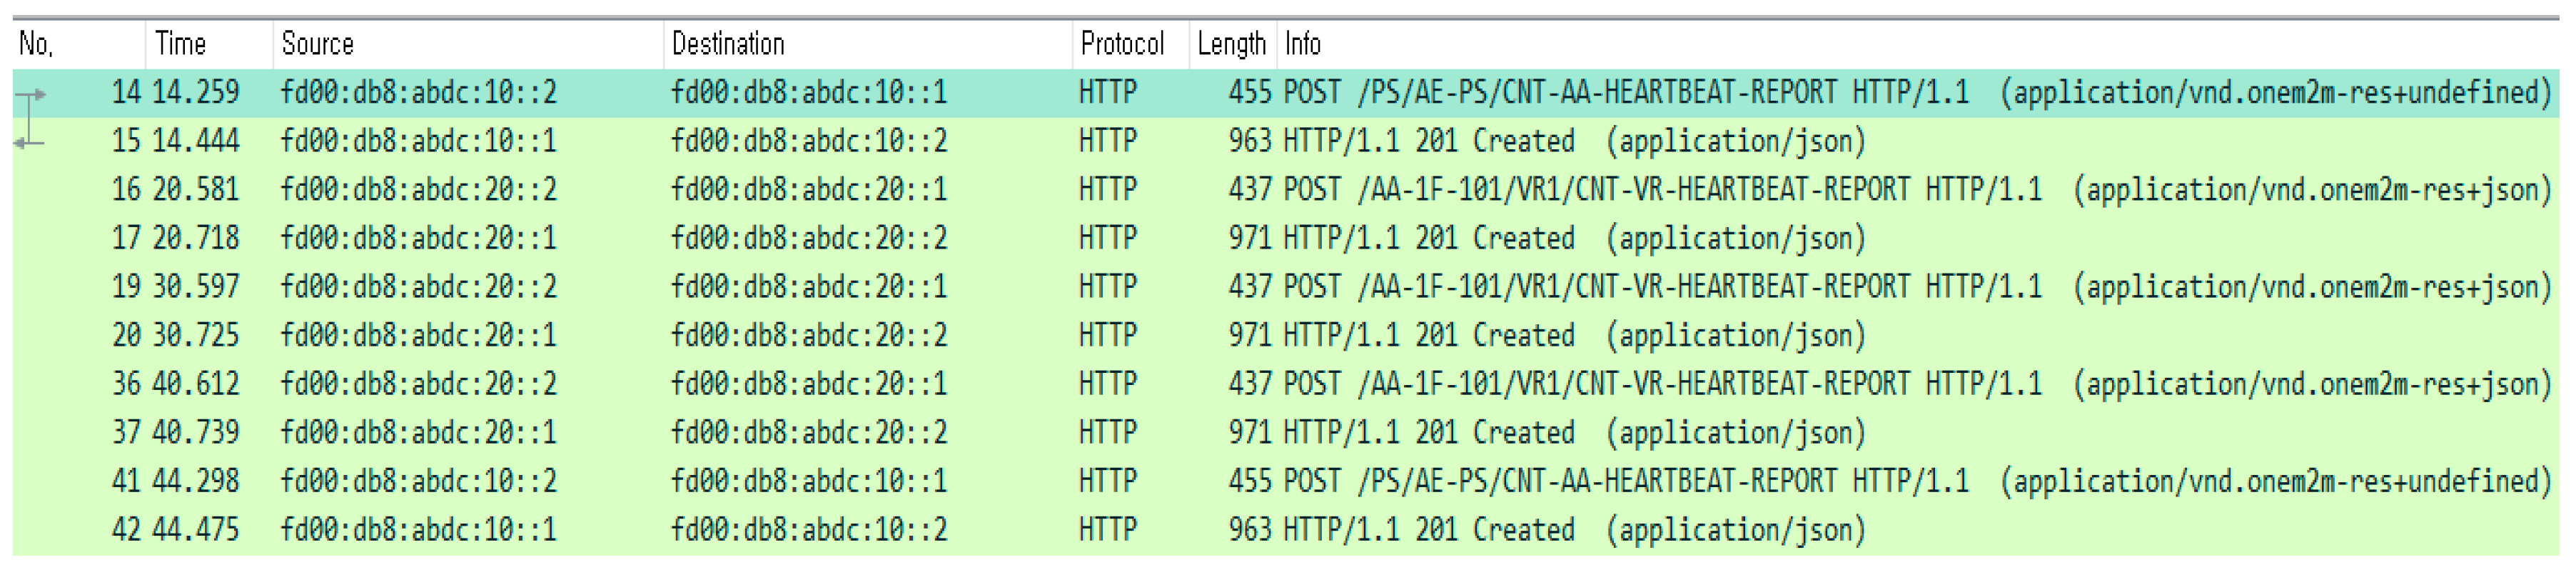The height and width of the screenshot is (570, 2576).
Task: Sort packets by the No. column header
Action: pos(37,44)
